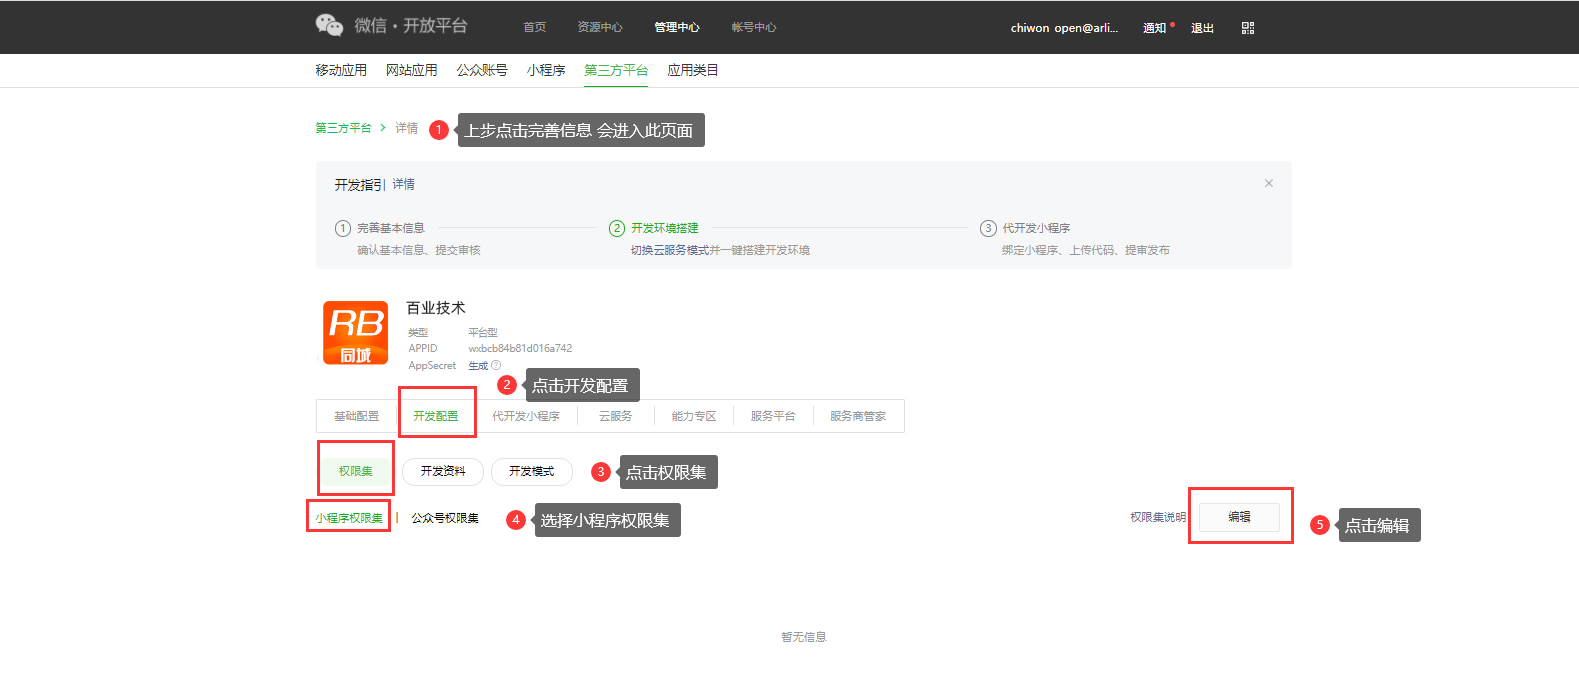Open the QR code icon in header
Image resolution: width=1579 pixels, height=696 pixels.
click(x=1247, y=28)
